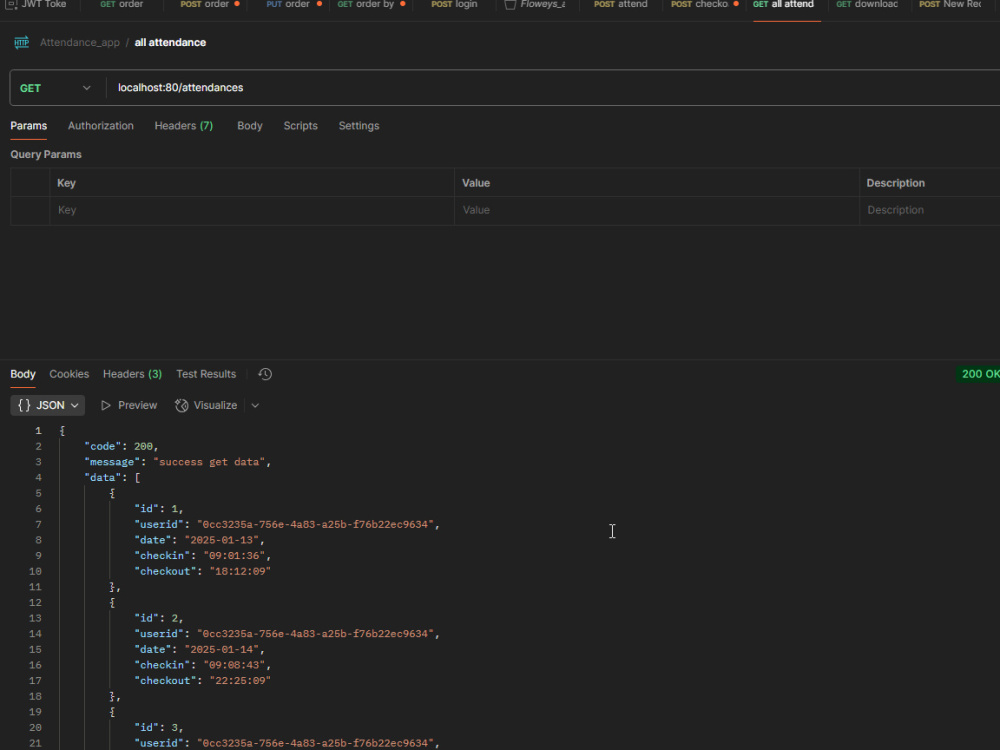Open the Floweys collection tab
Image resolution: width=1000 pixels, height=750 pixels.
pos(536,4)
